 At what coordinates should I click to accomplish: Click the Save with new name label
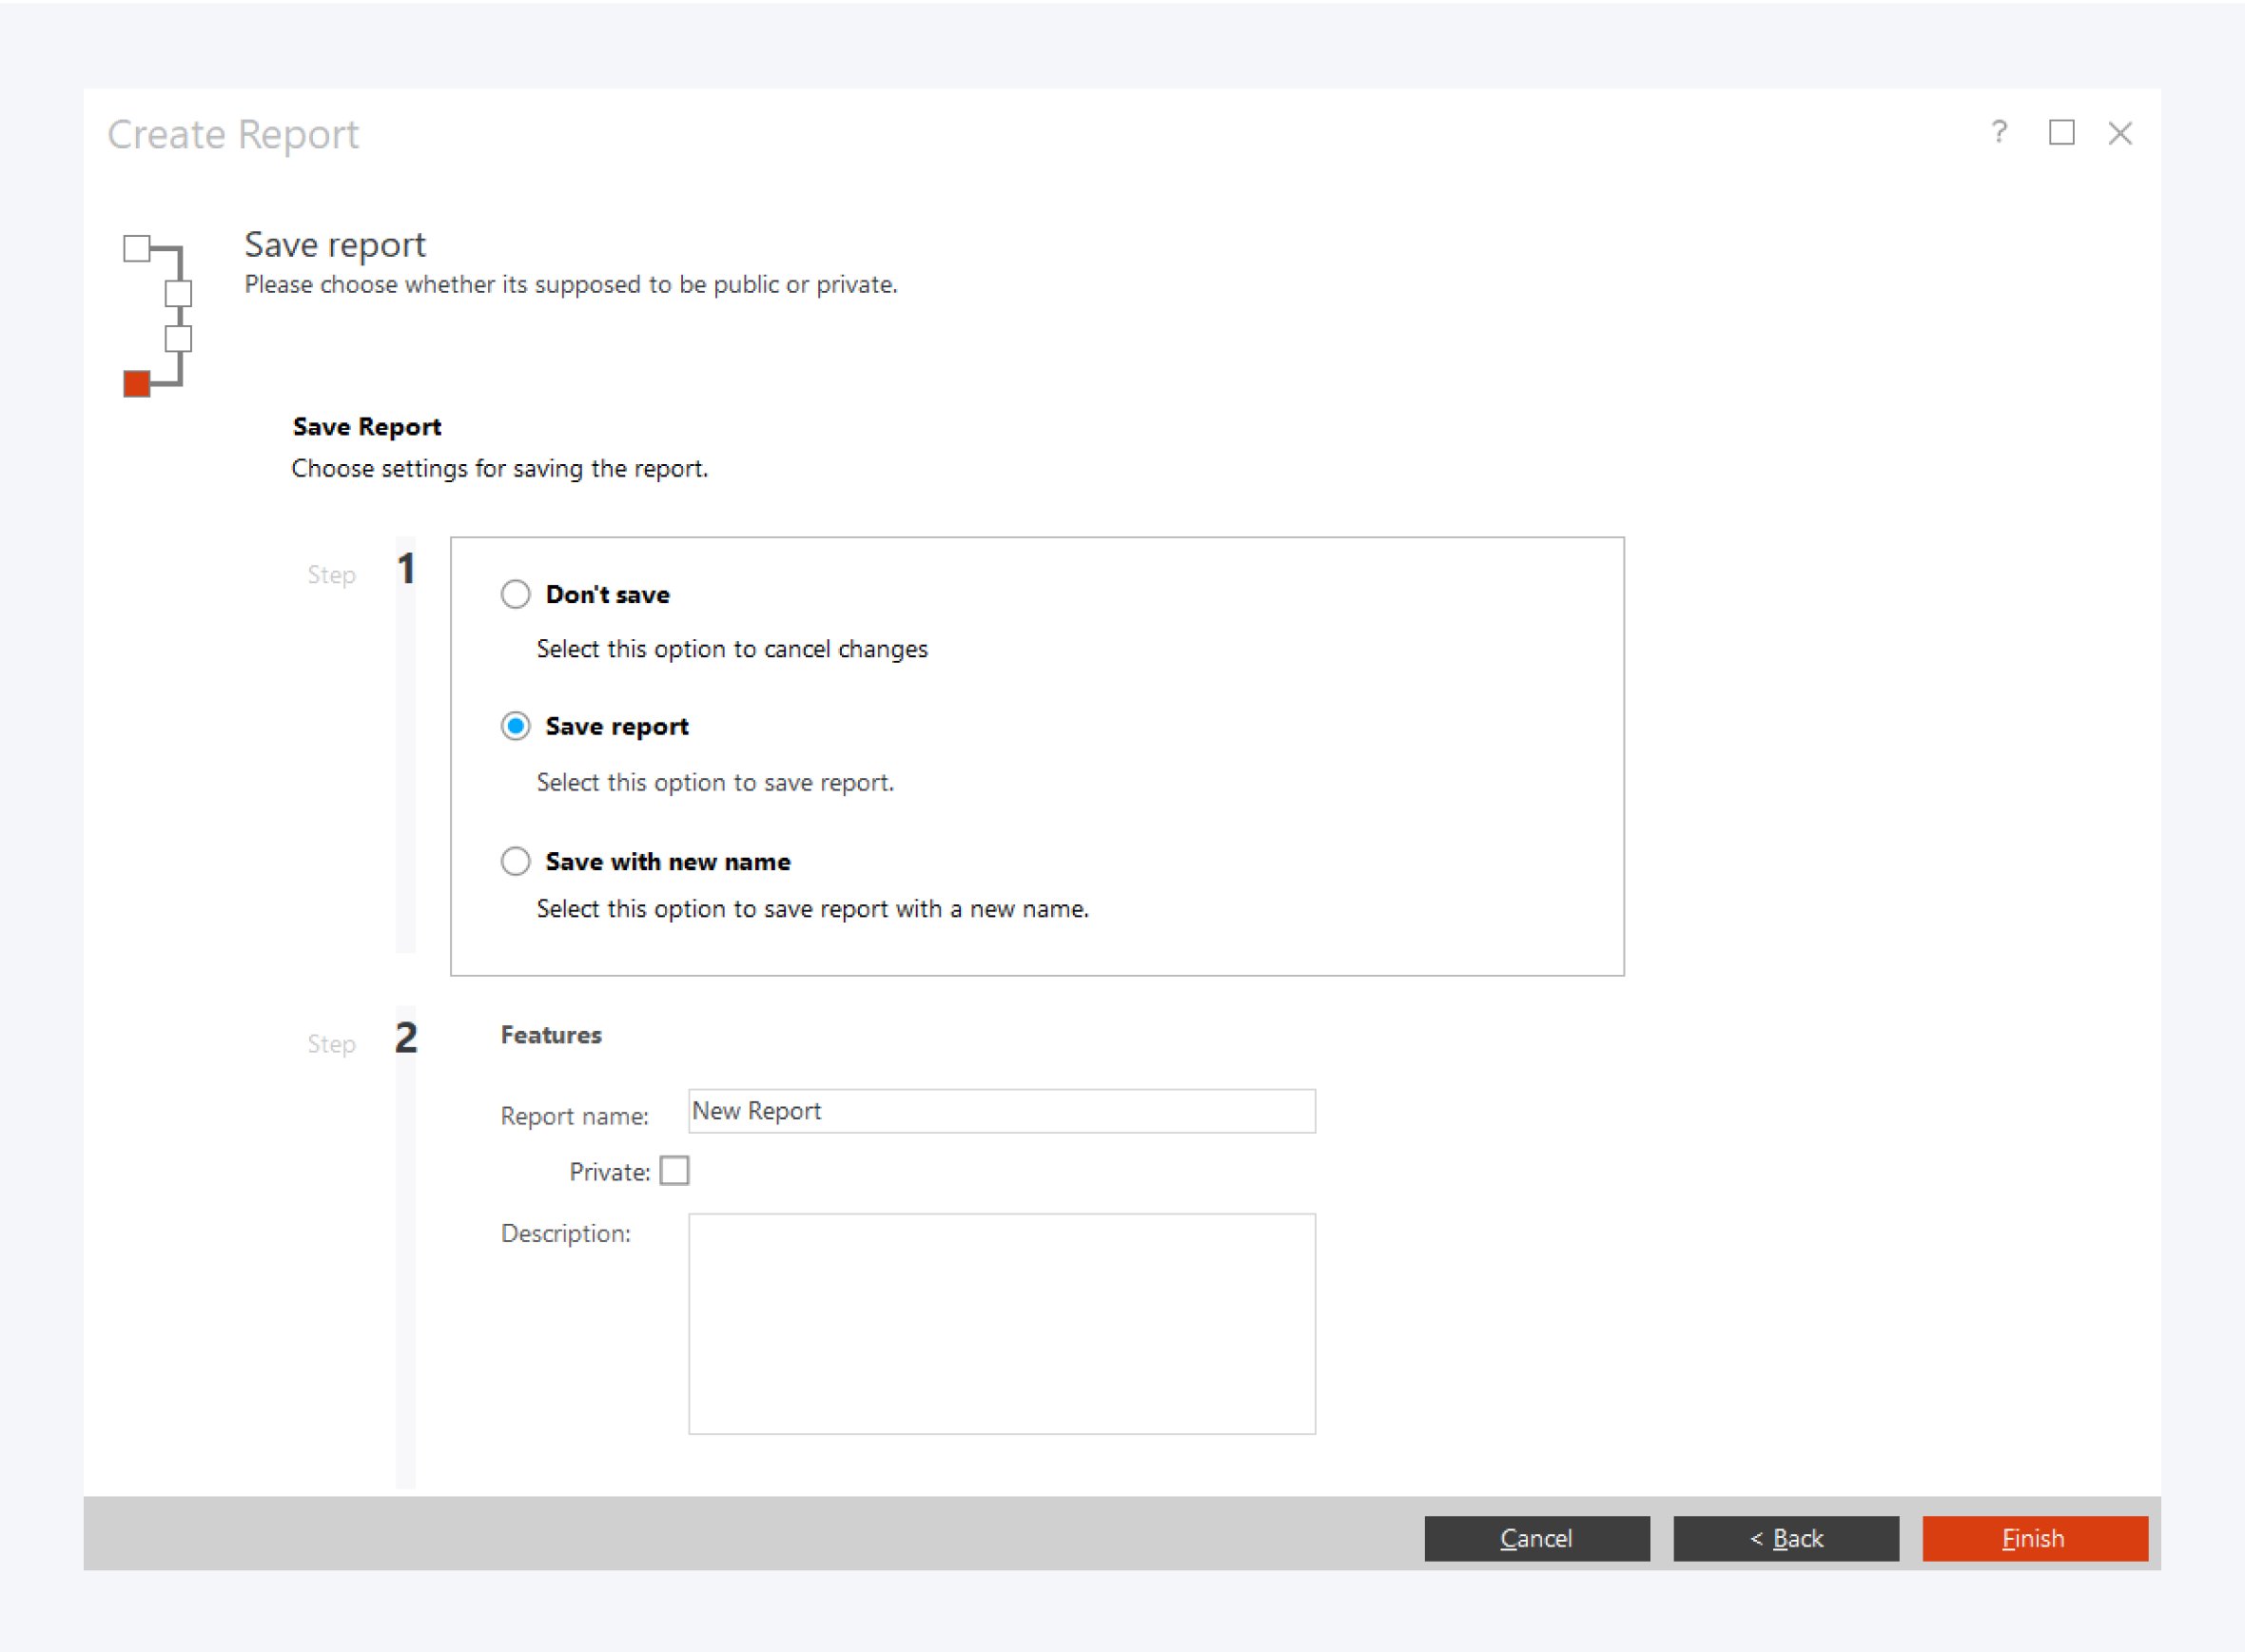tap(667, 861)
